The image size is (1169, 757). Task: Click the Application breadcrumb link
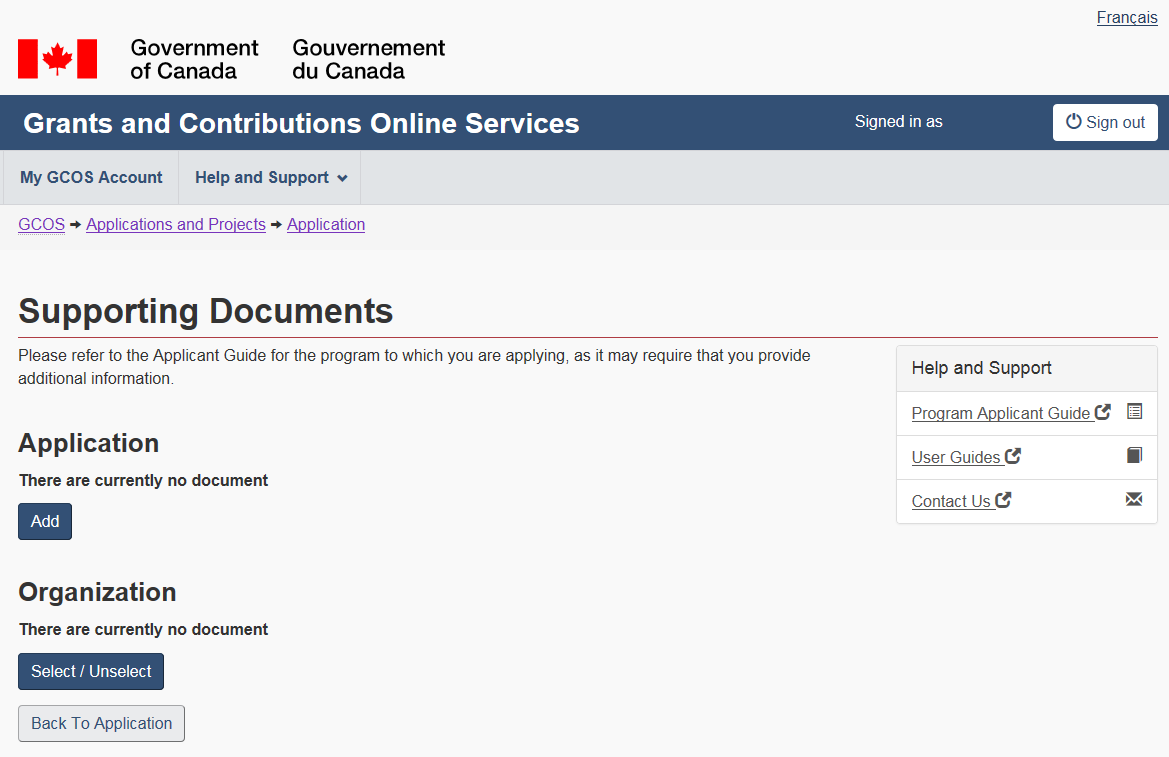click(326, 225)
